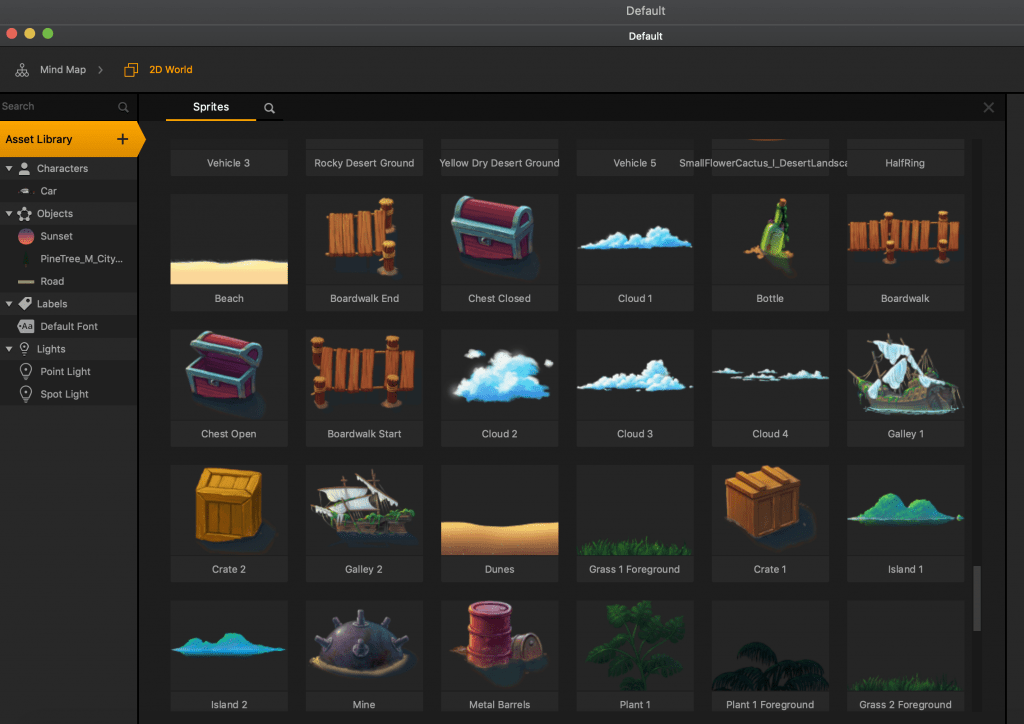Click the Sunset asset icon
Image resolution: width=1024 pixels, height=724 pixels.
[24, 236]
